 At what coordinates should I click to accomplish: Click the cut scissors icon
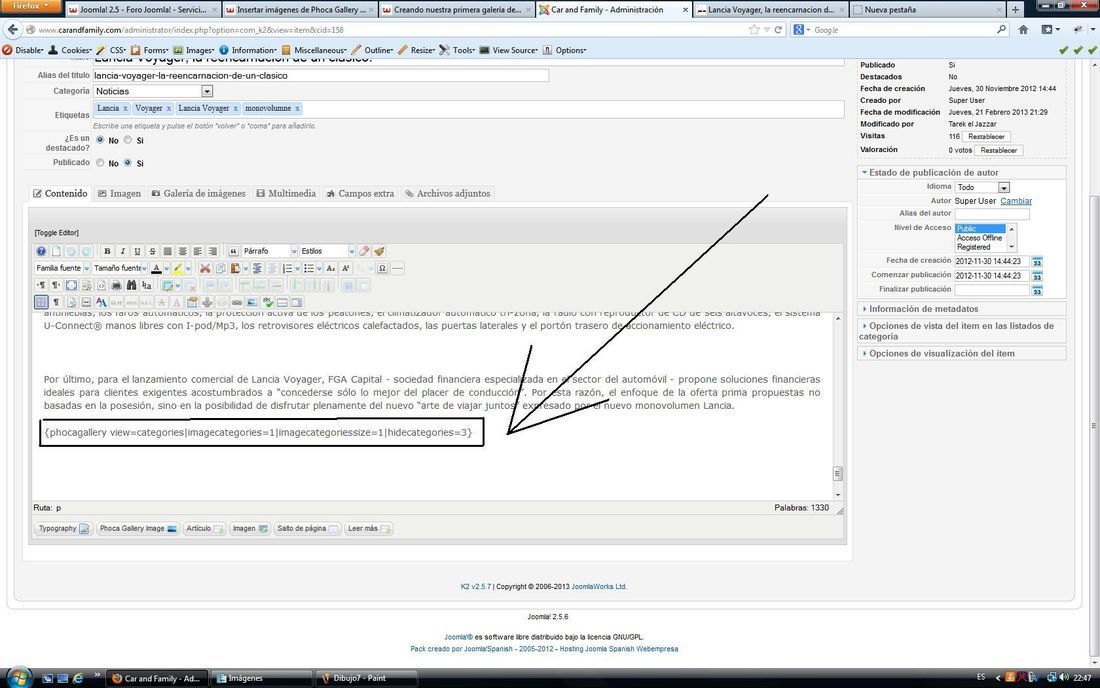coord(205,268)
